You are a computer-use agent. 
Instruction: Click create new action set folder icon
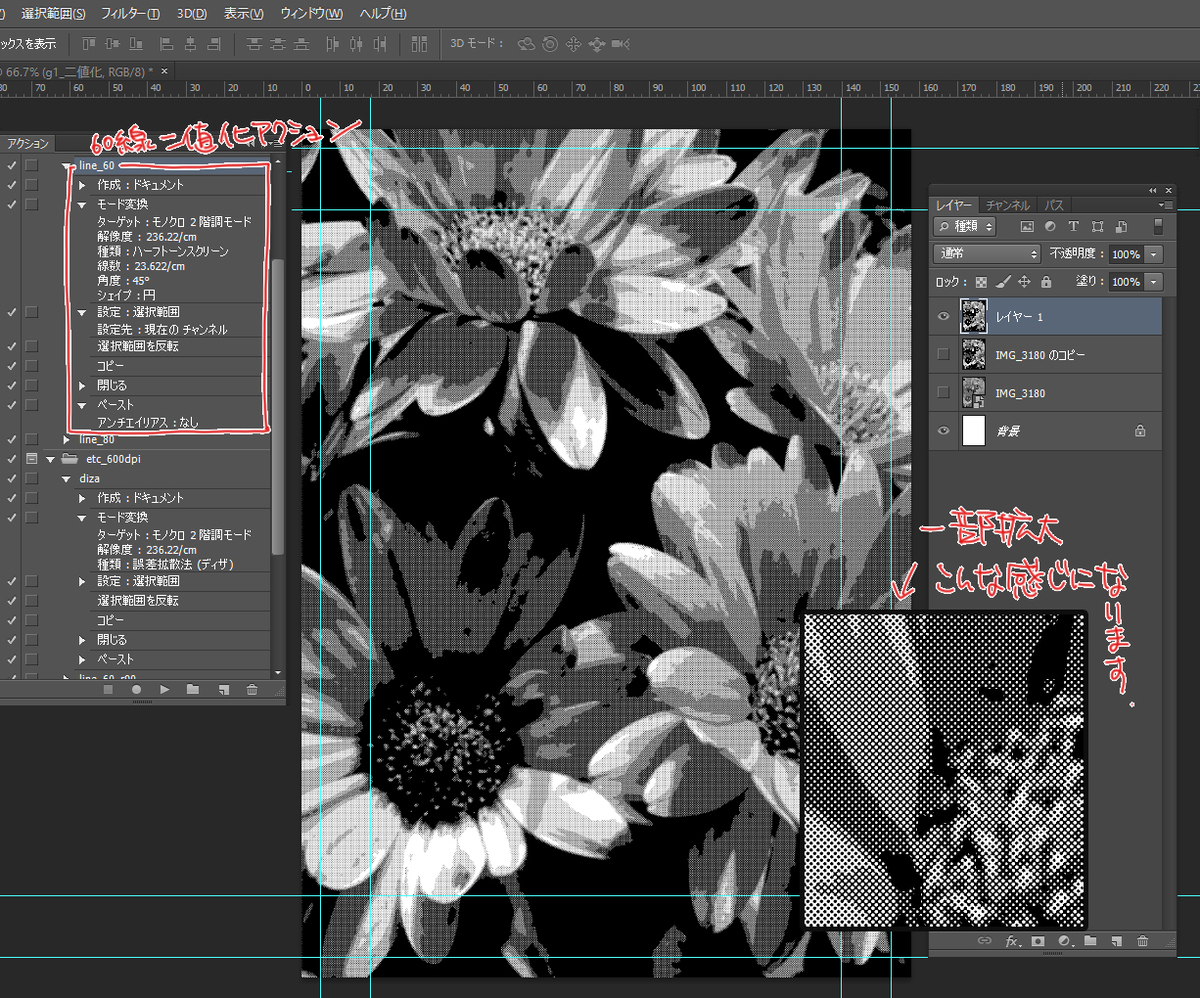193,689
